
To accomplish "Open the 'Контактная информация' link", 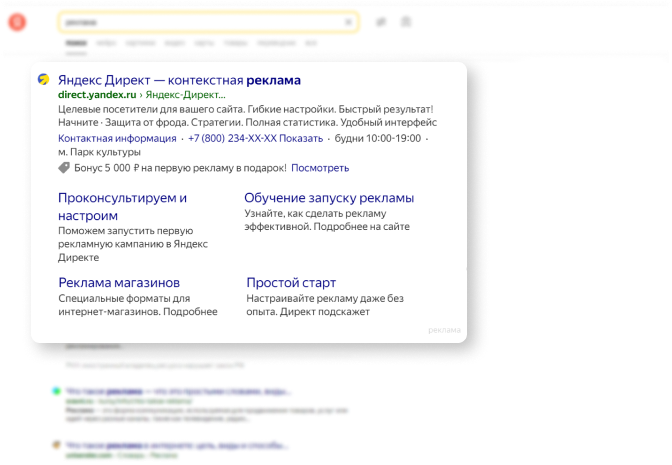I will [x=117, y=138].
